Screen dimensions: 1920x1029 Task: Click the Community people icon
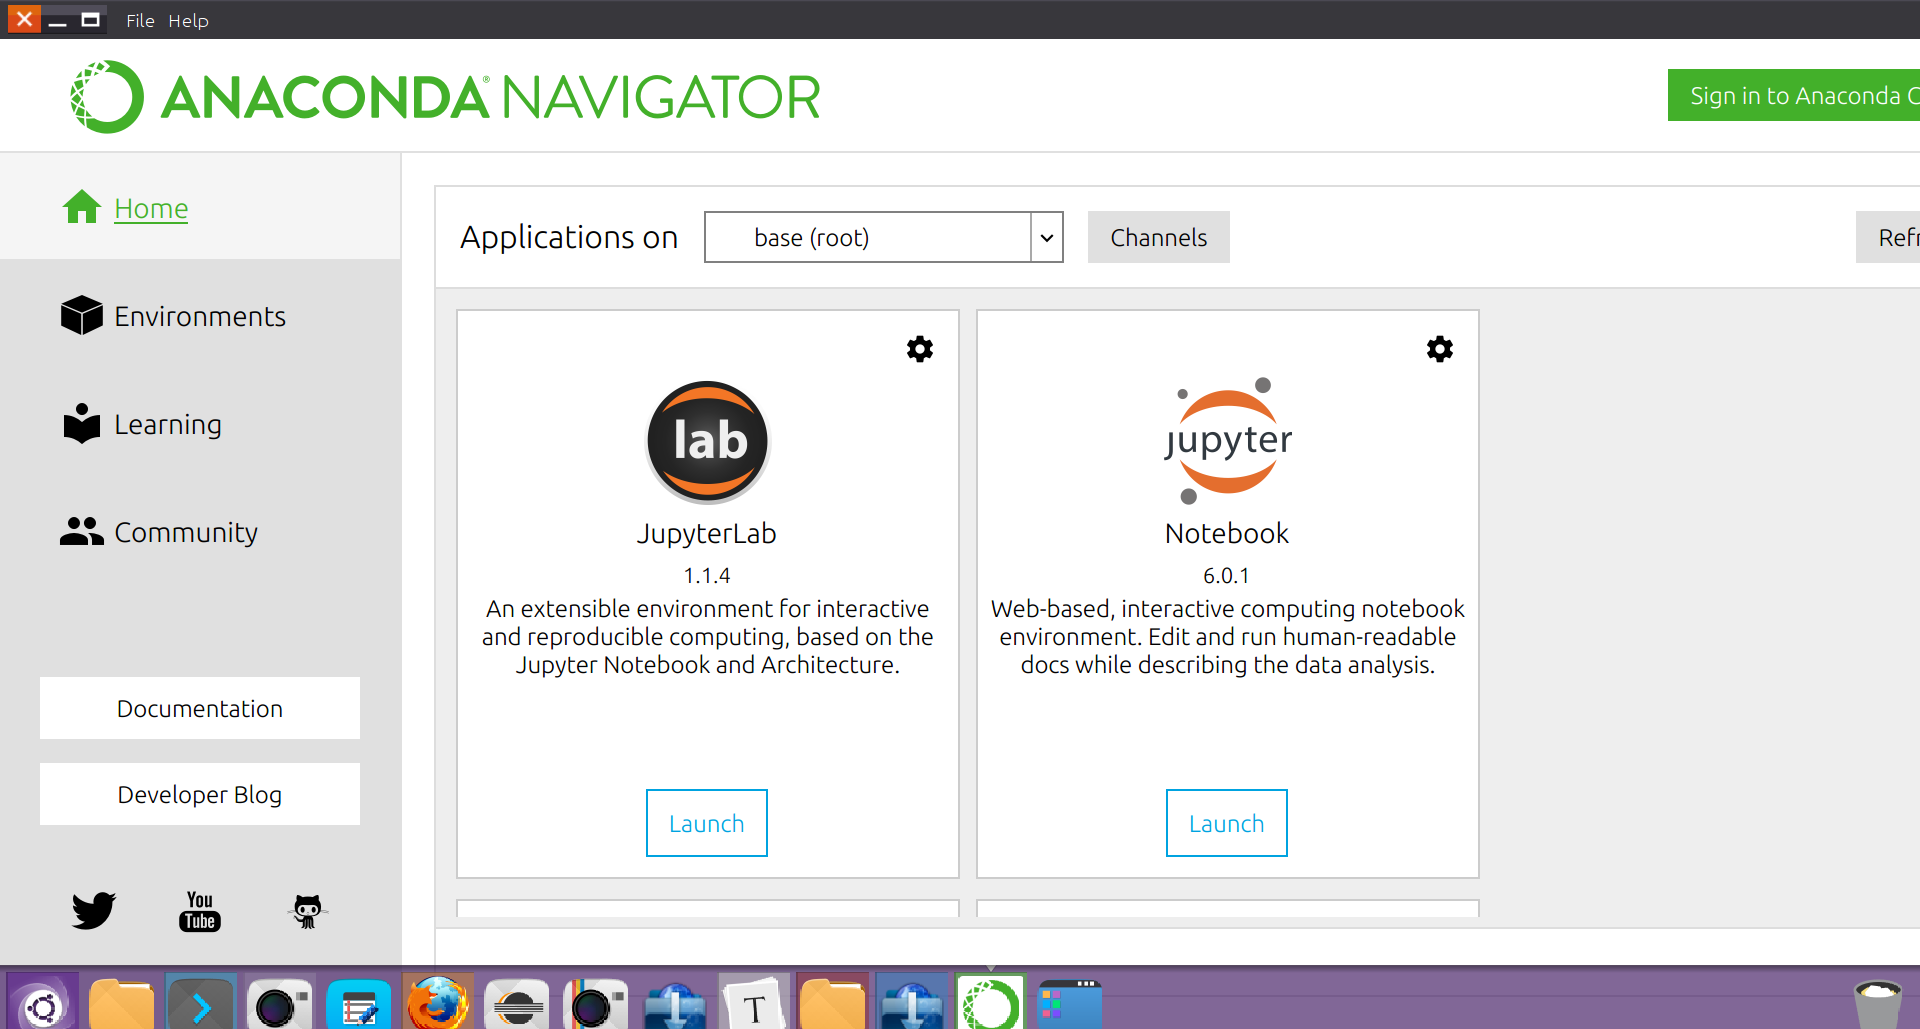click(82, 531)
